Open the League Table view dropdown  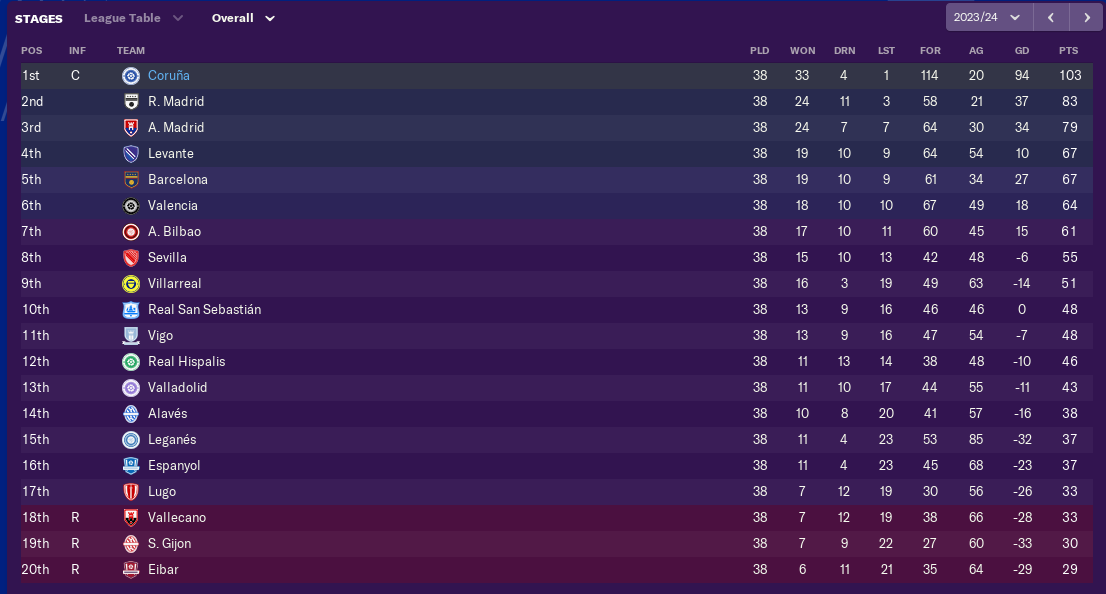(x=134, y=18)
